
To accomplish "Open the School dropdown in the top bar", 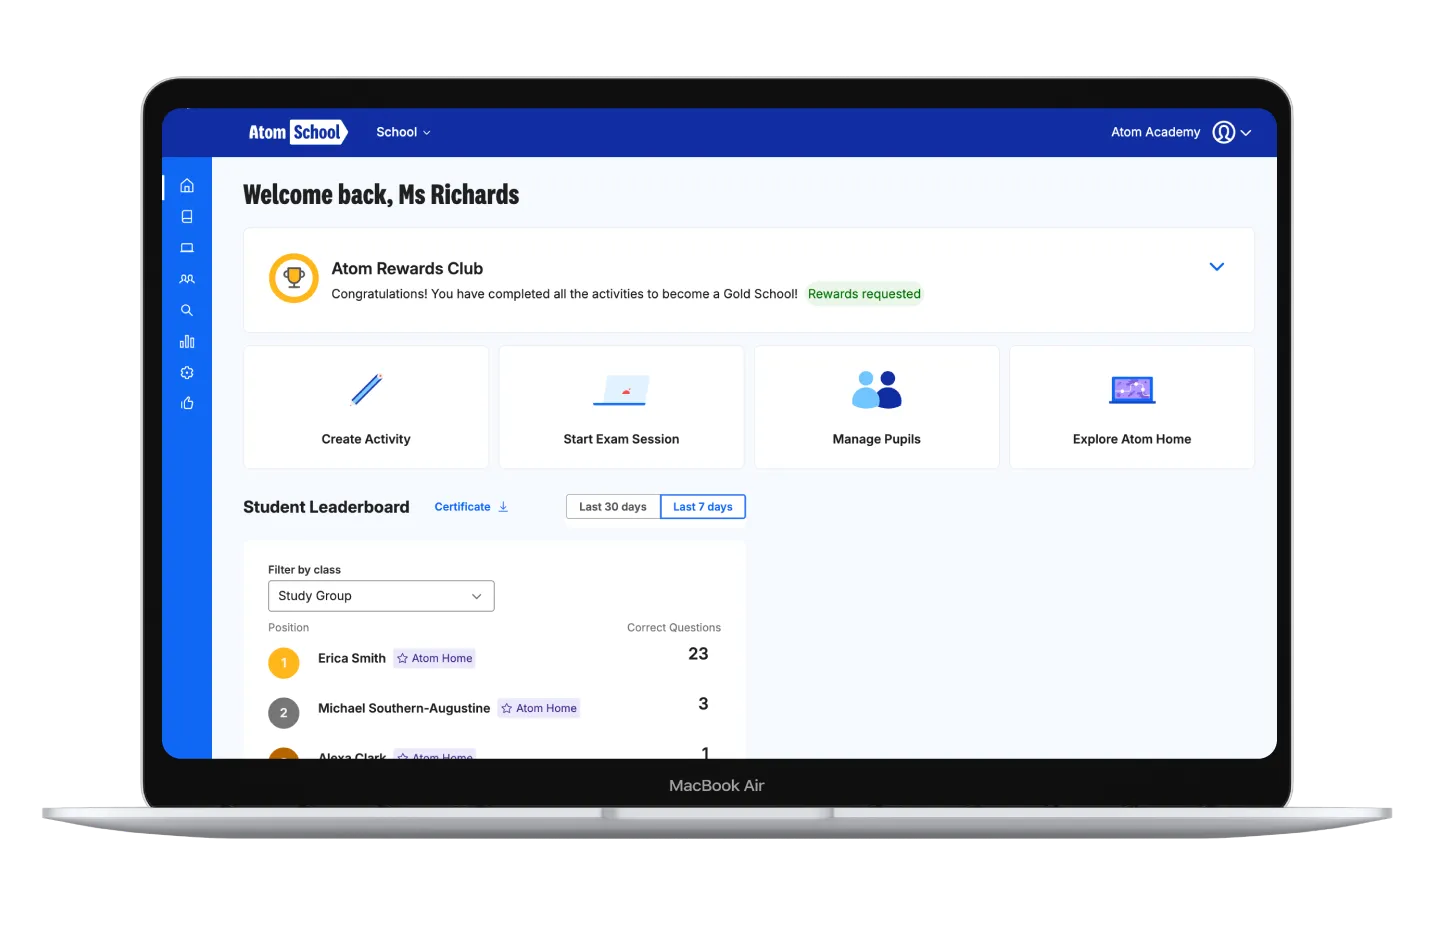I will click(403, 132).
